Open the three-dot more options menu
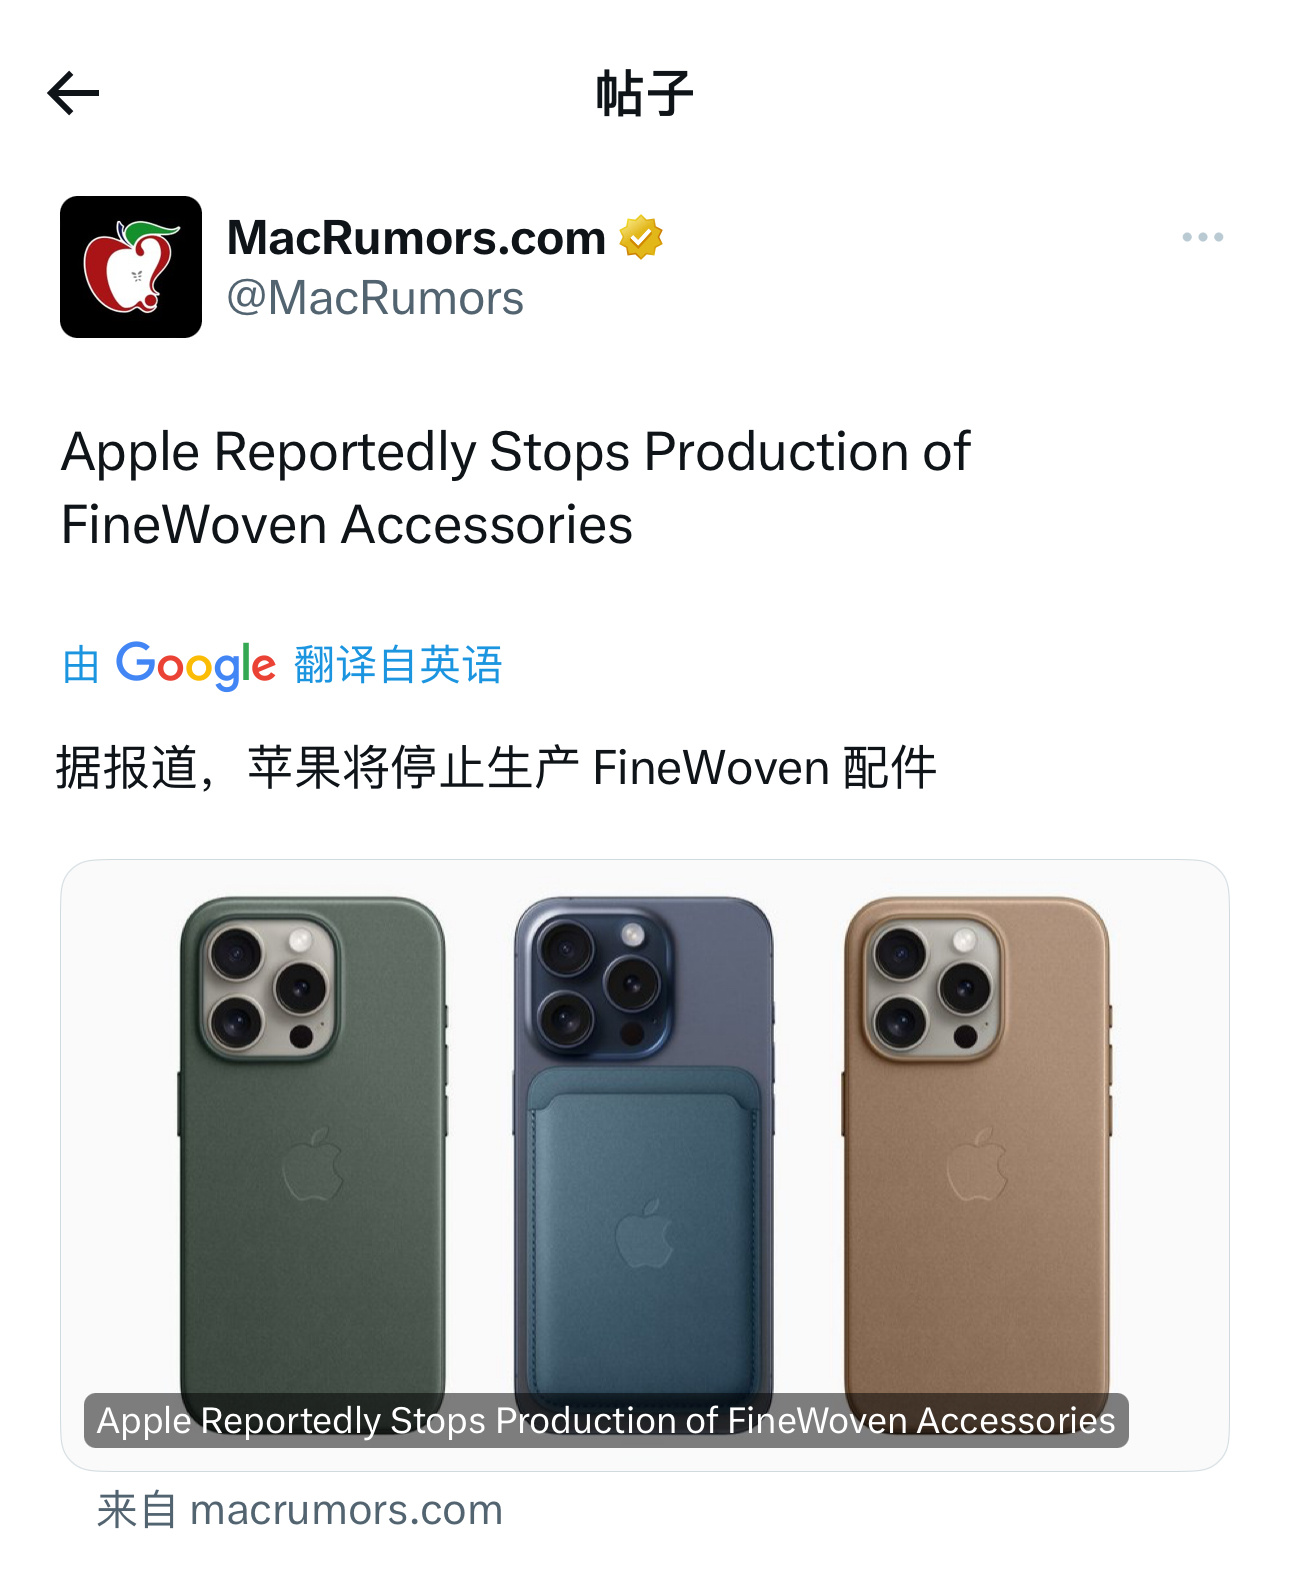1290x1570 pixels. [x=1202, y=237]
